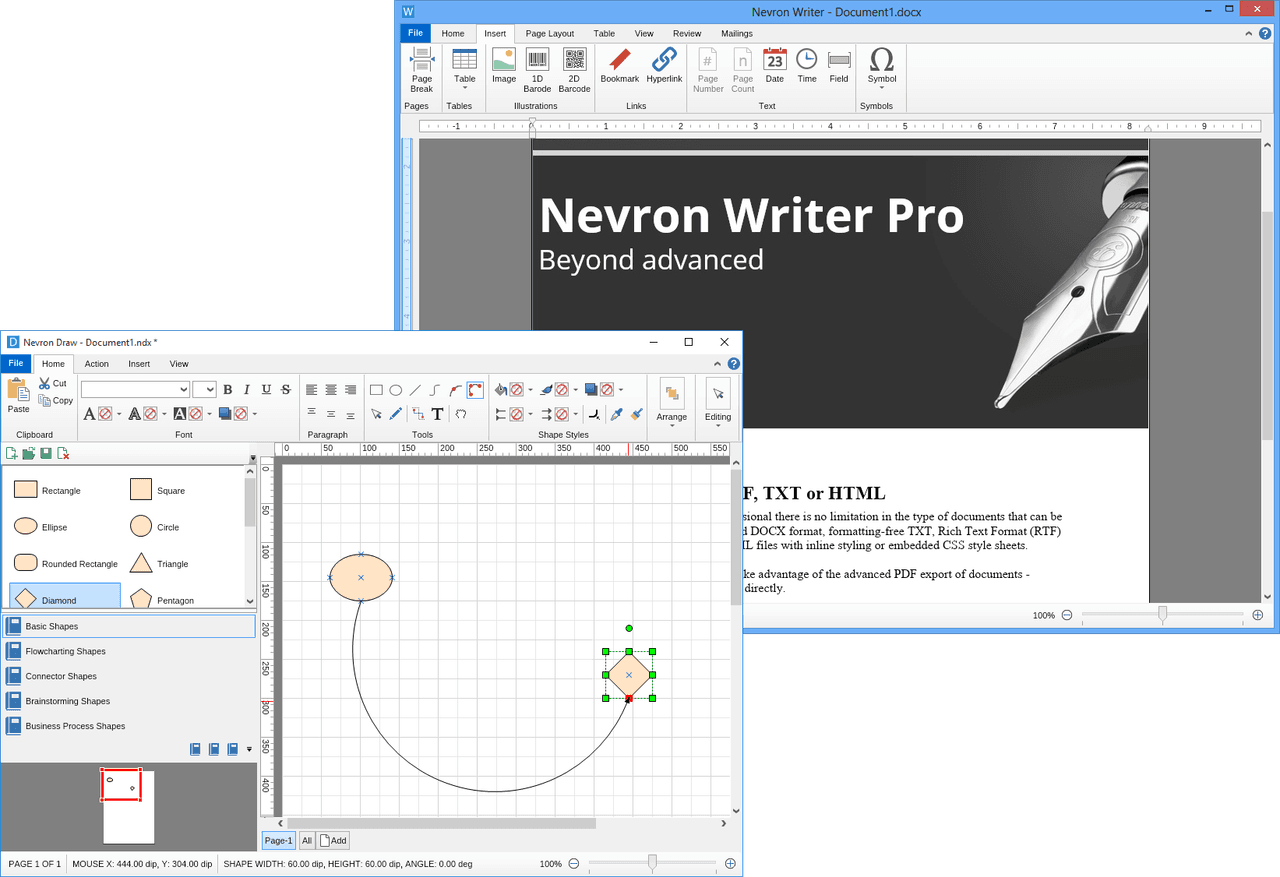Toggle Bold in Draw's Font group
1280x877 pixels.
click(x=228, y=390)
